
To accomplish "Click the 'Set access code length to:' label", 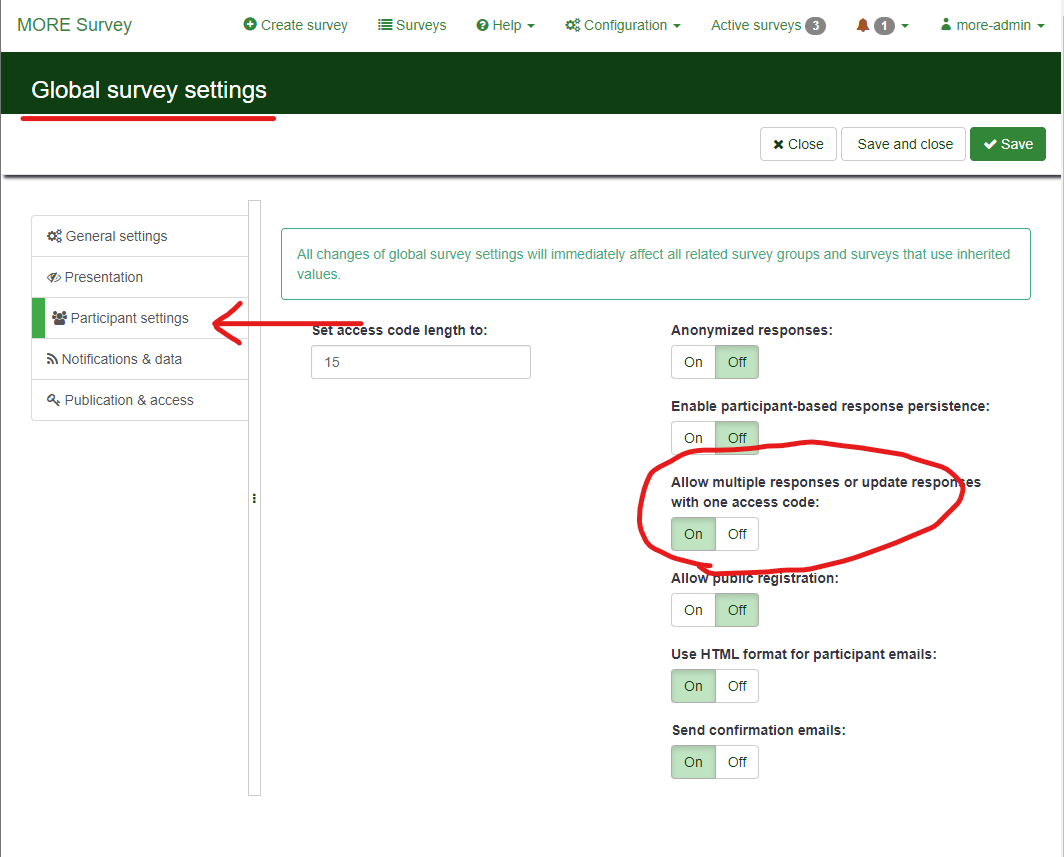I will pos(400,330).
